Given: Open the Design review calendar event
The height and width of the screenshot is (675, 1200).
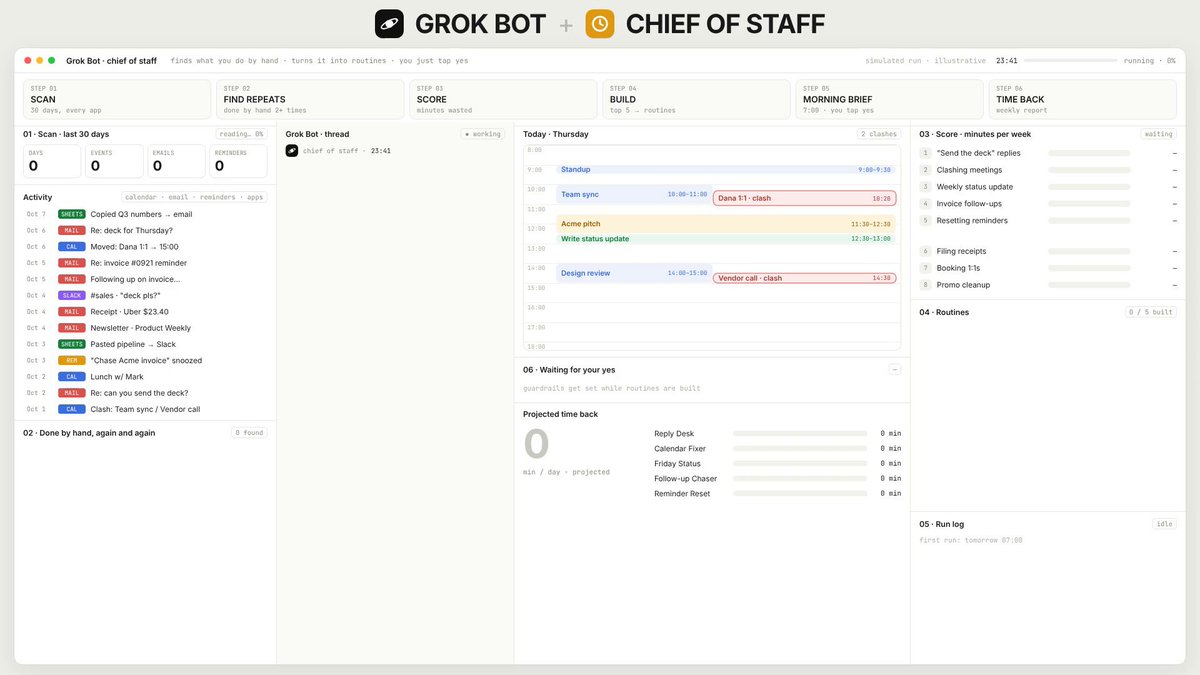Looking at the screenshot, I should [633, 273].
